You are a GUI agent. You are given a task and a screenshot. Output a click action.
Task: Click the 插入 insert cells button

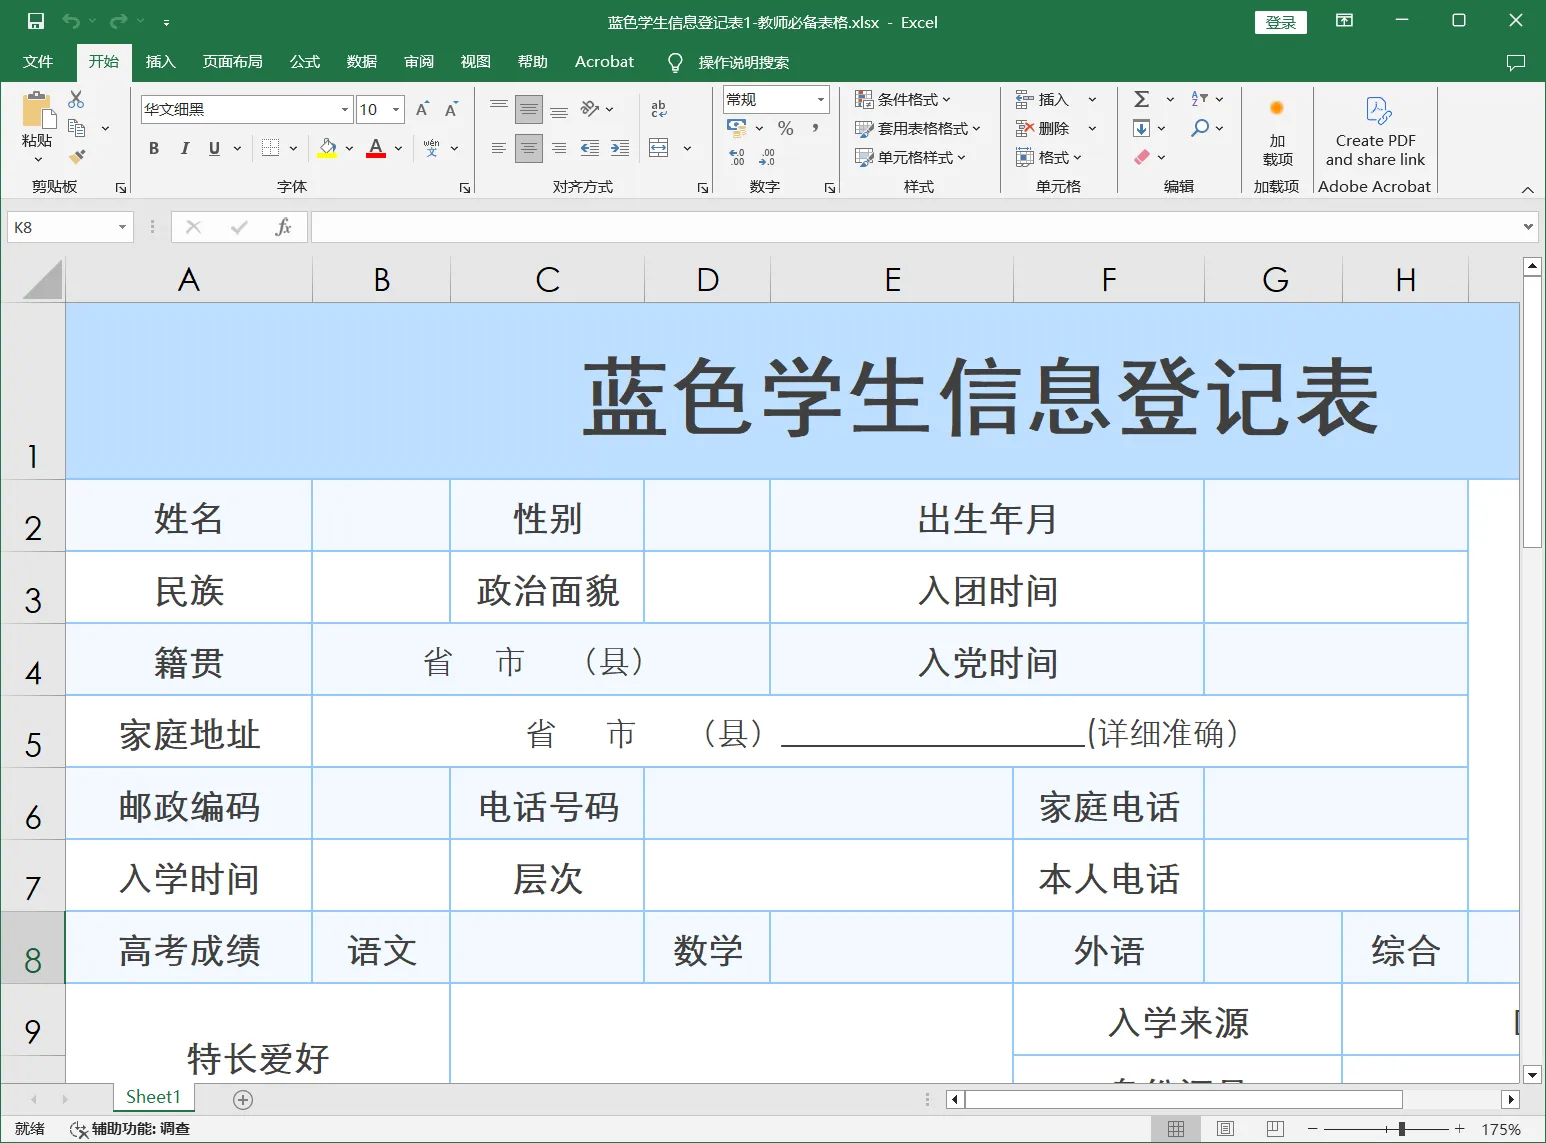[x=1043, y=99]
